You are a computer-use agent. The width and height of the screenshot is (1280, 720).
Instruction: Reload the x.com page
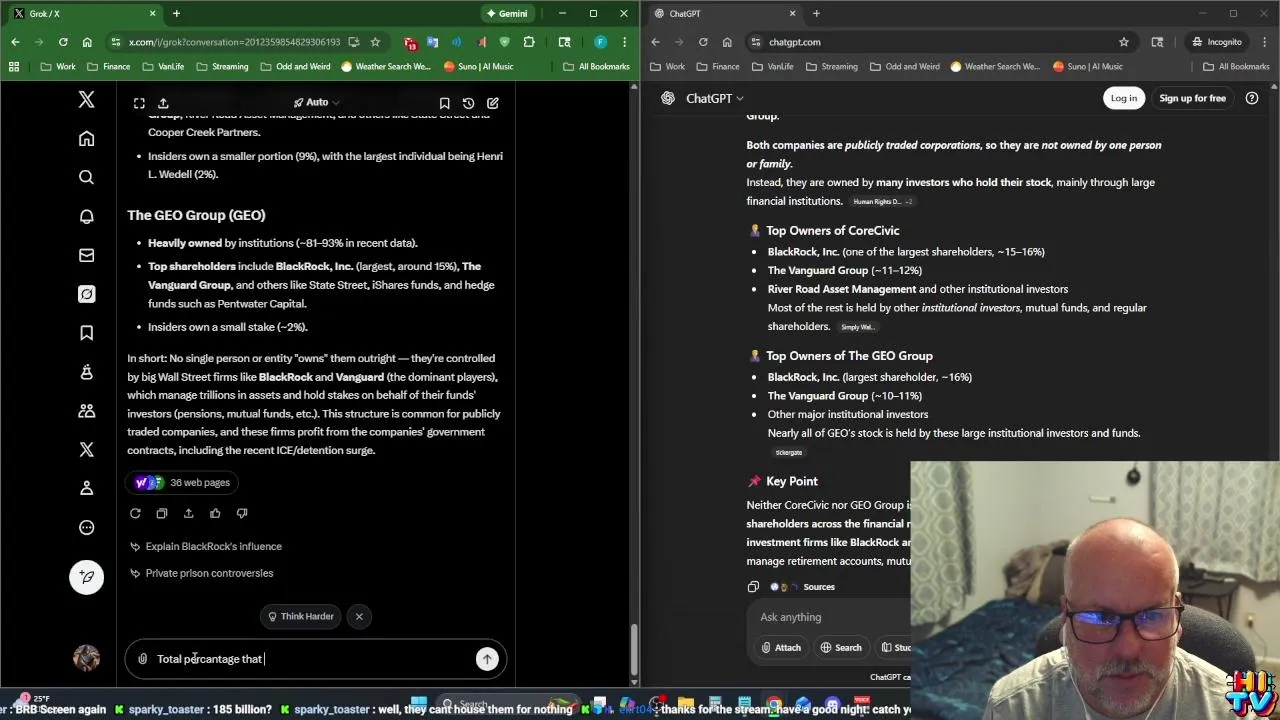pos(63,42)
